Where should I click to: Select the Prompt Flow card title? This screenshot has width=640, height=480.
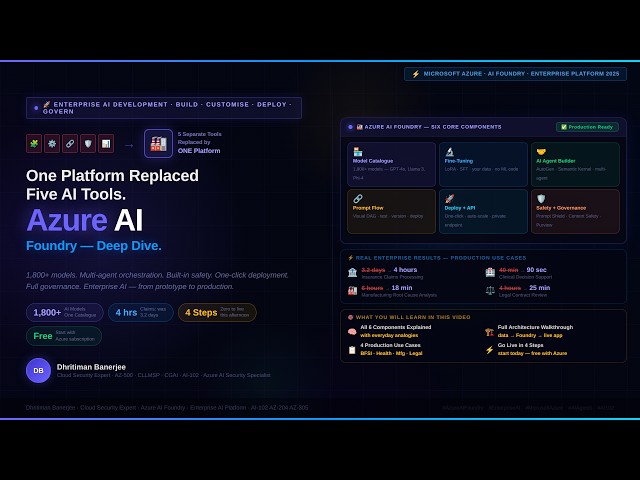[368, 208]
